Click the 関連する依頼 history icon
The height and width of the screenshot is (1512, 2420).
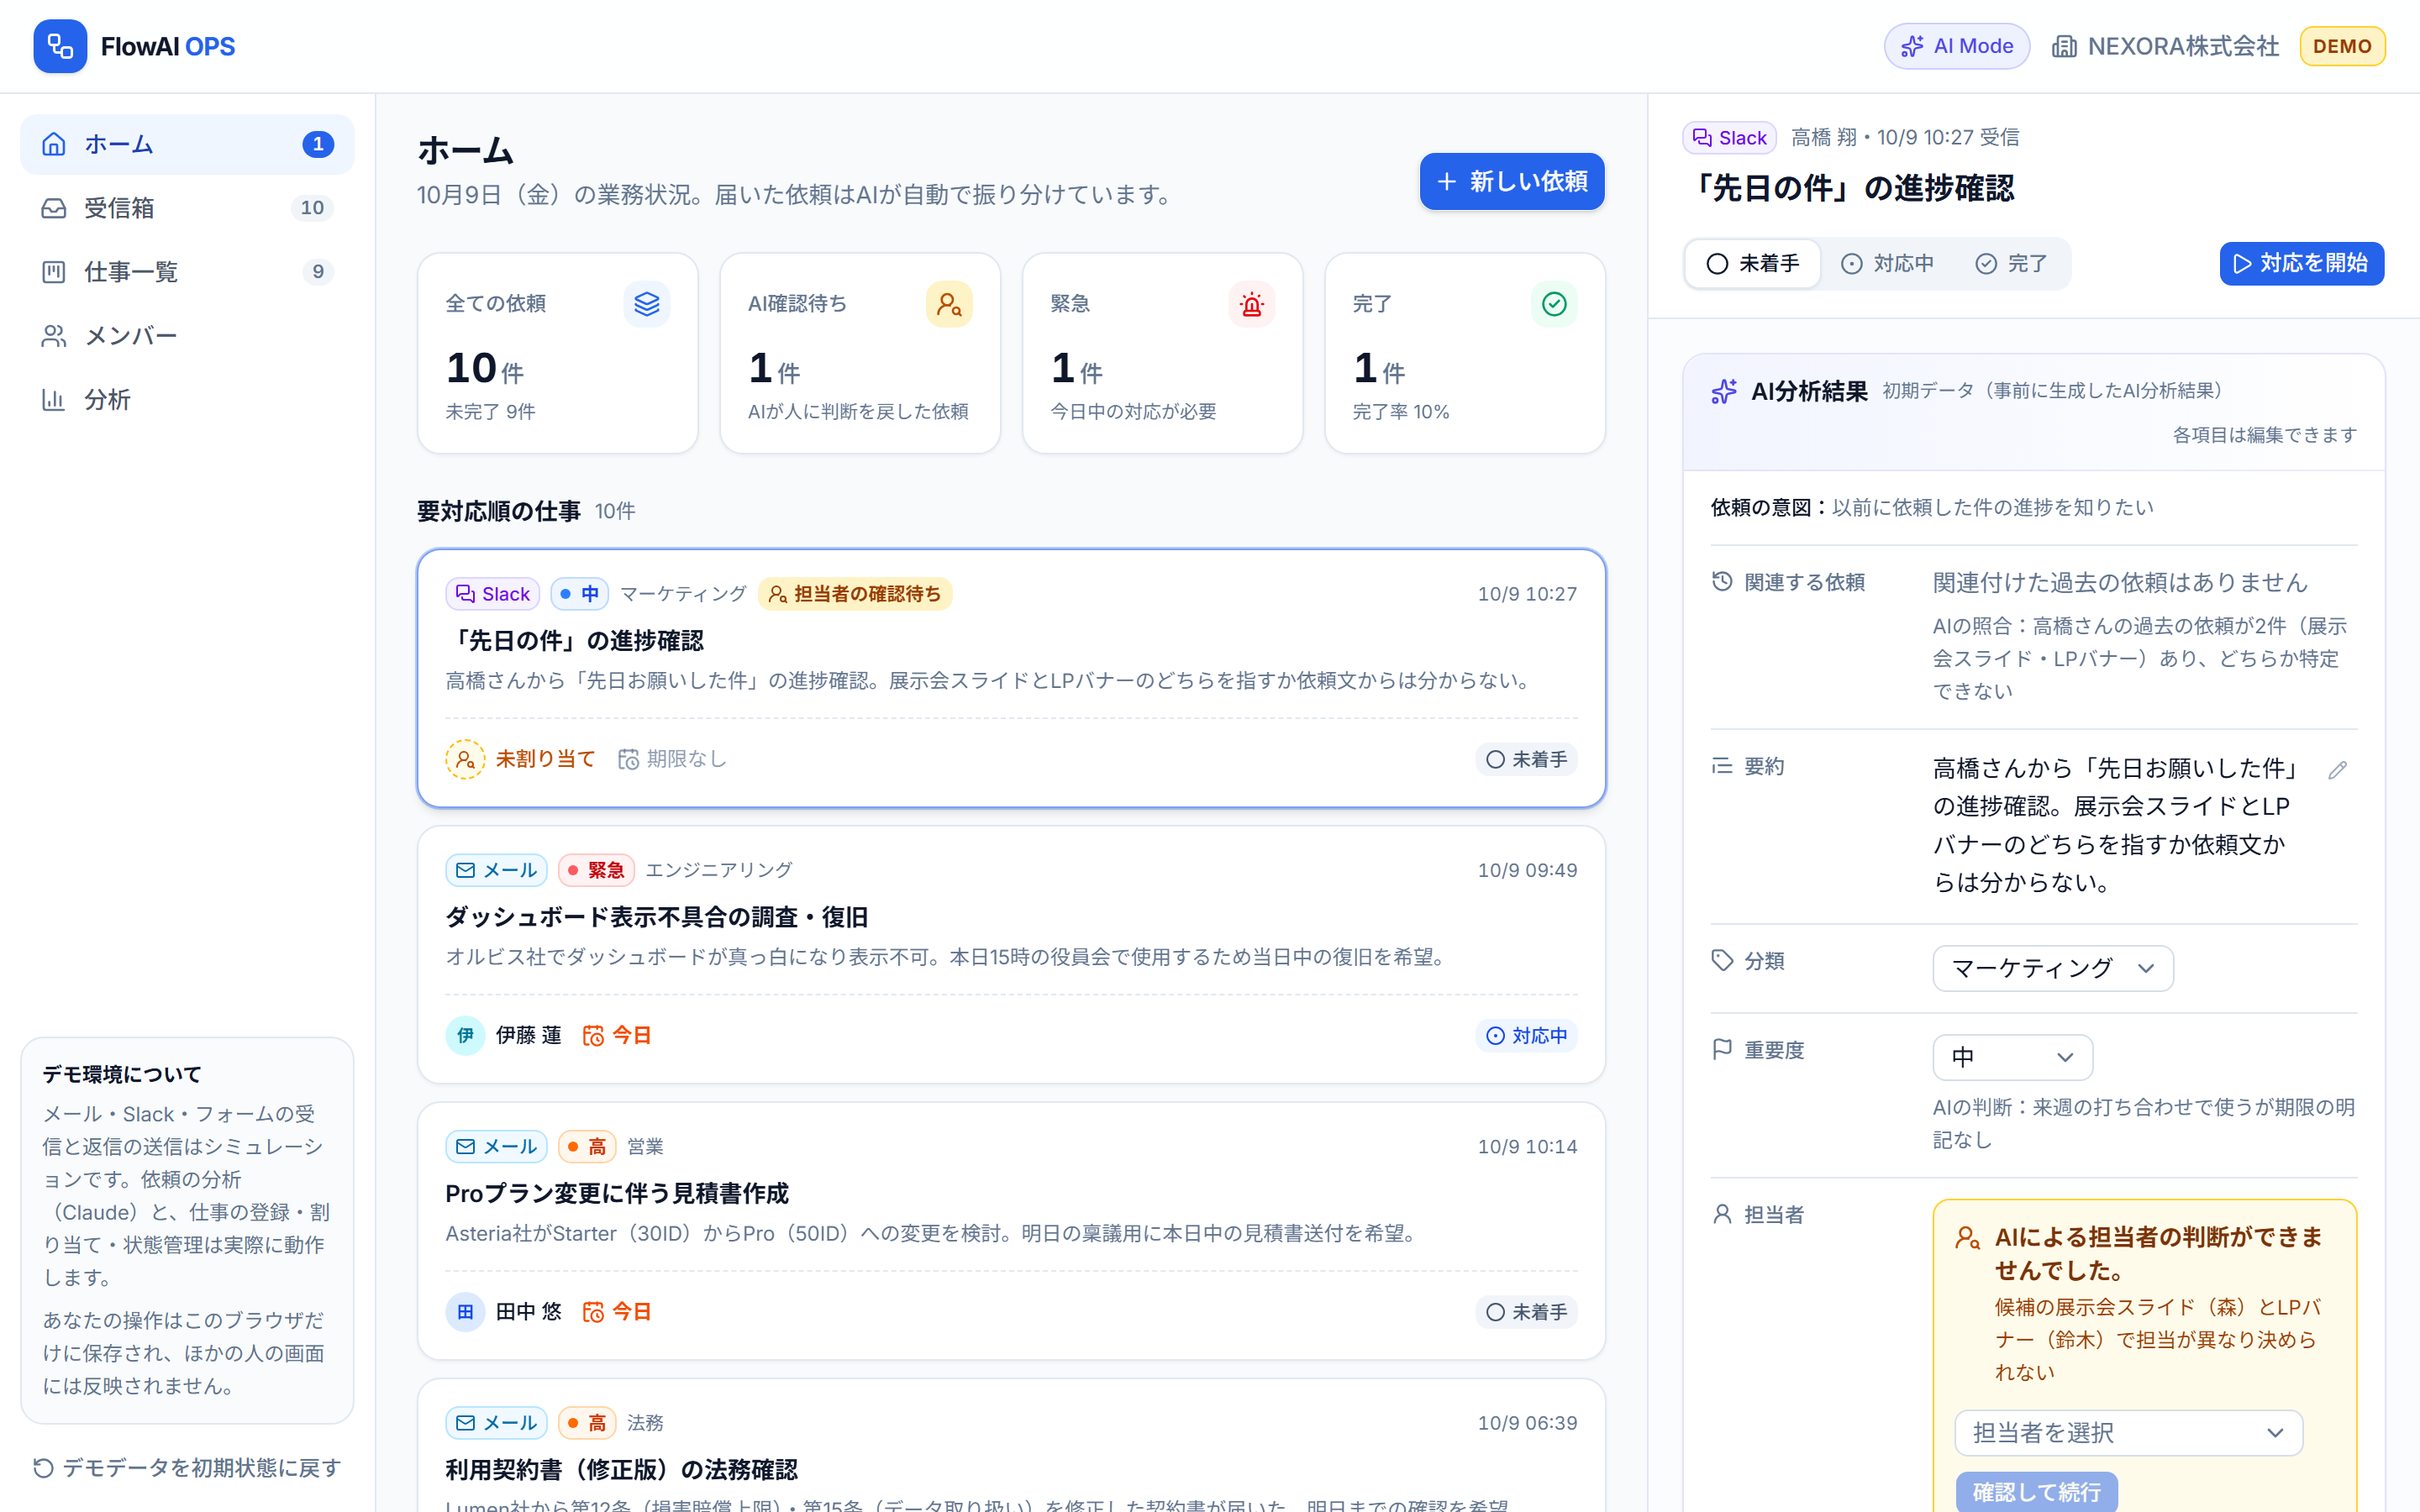[x=1722, y=581]
